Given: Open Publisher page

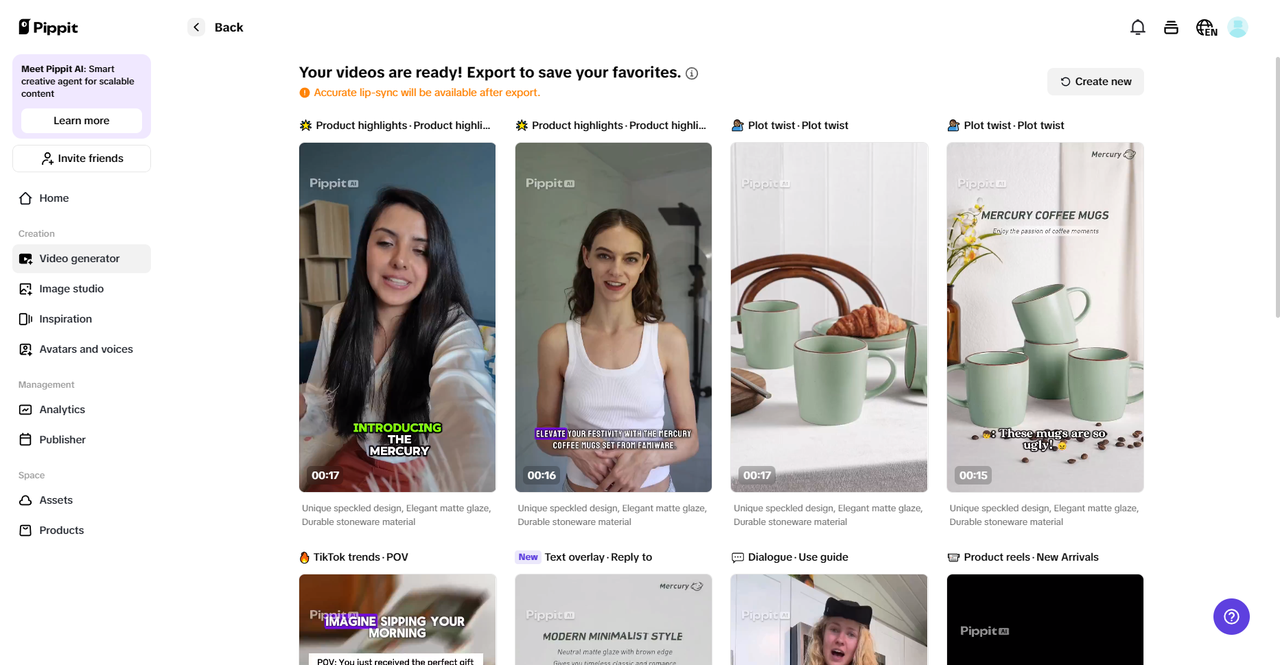Looking at the screenshot, I should [82, 440].
